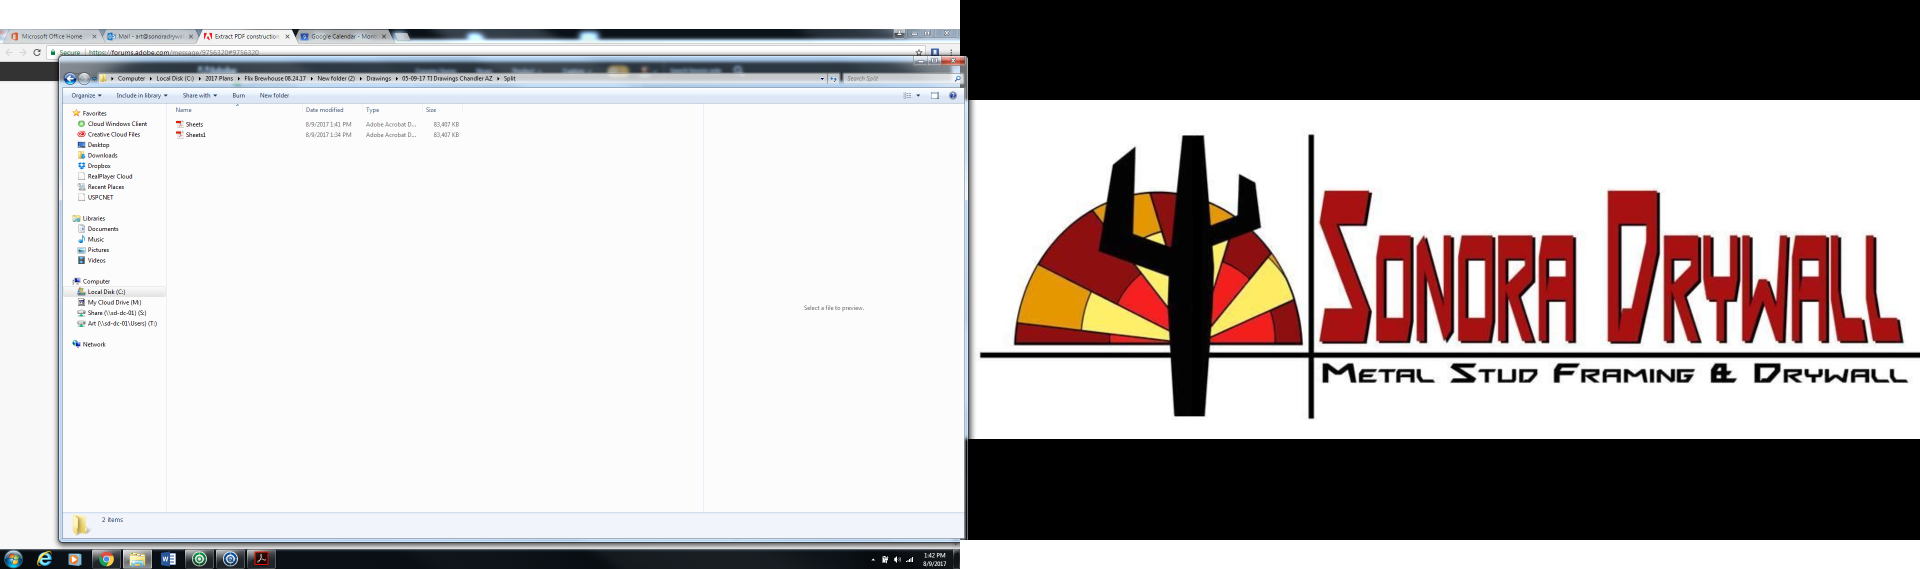Launch Internet Explorer from the taskbar
Viewport: 1920px width, 569px height.
pos(44,559)
